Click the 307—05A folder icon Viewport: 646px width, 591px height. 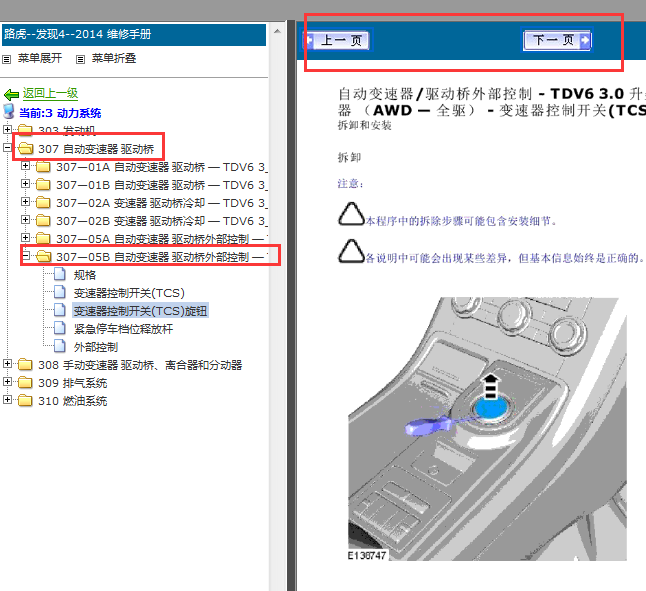43,238
